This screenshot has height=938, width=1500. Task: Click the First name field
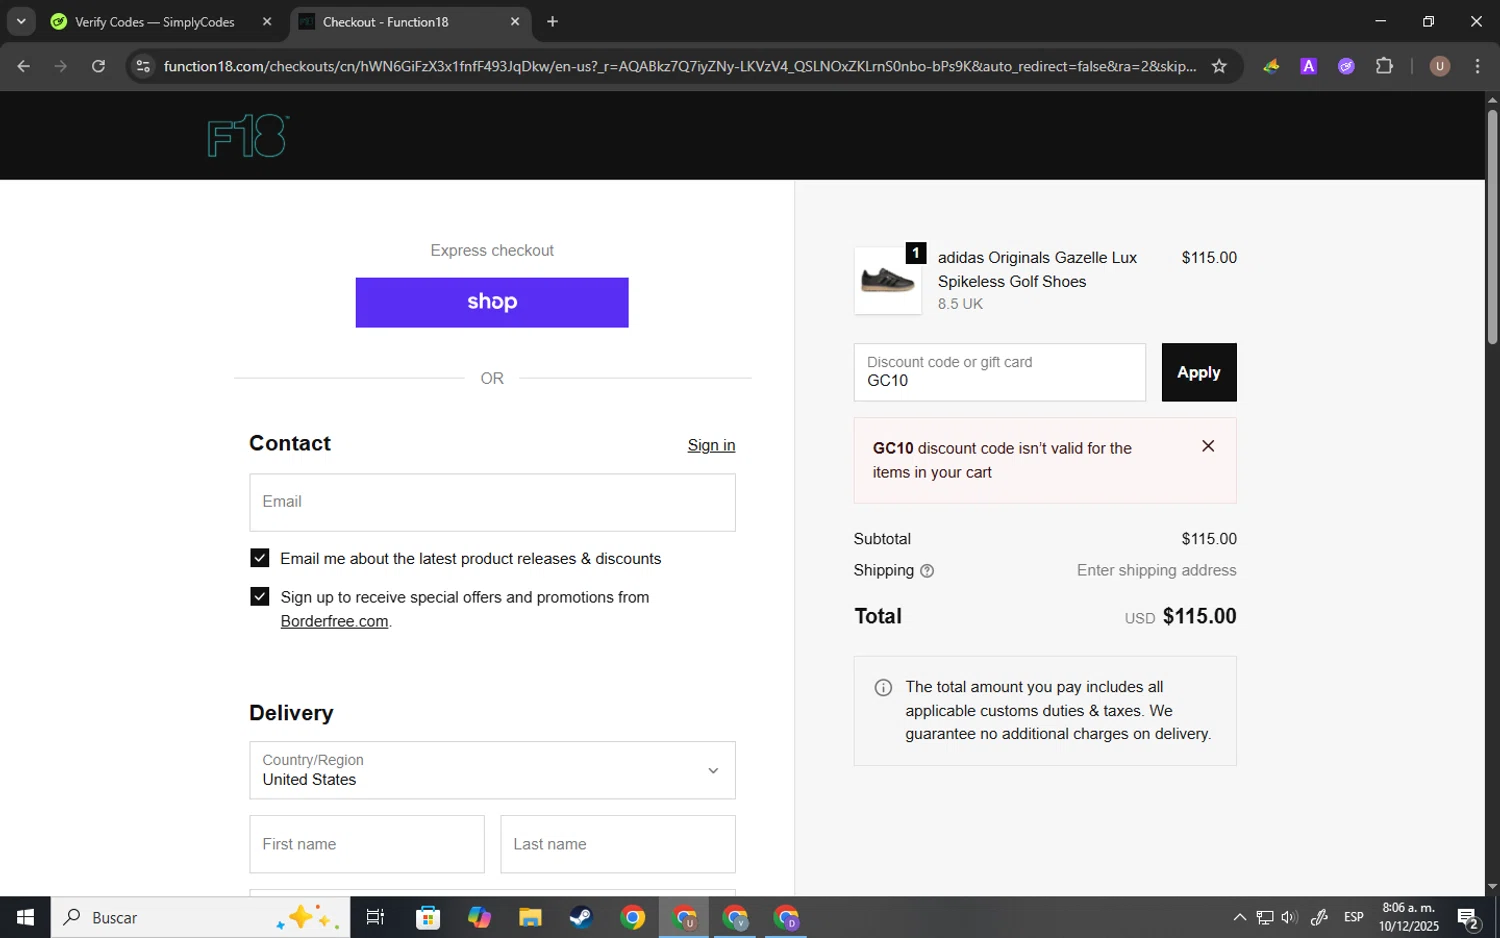[367, 844]
